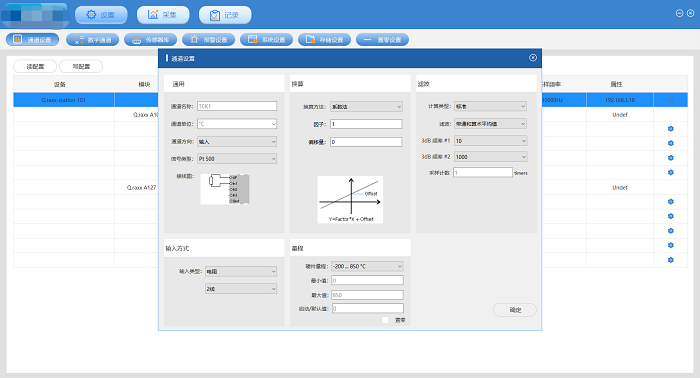The image size is (700, 378).
Task: Close the 通道设置 dialog
Action: 533,58
